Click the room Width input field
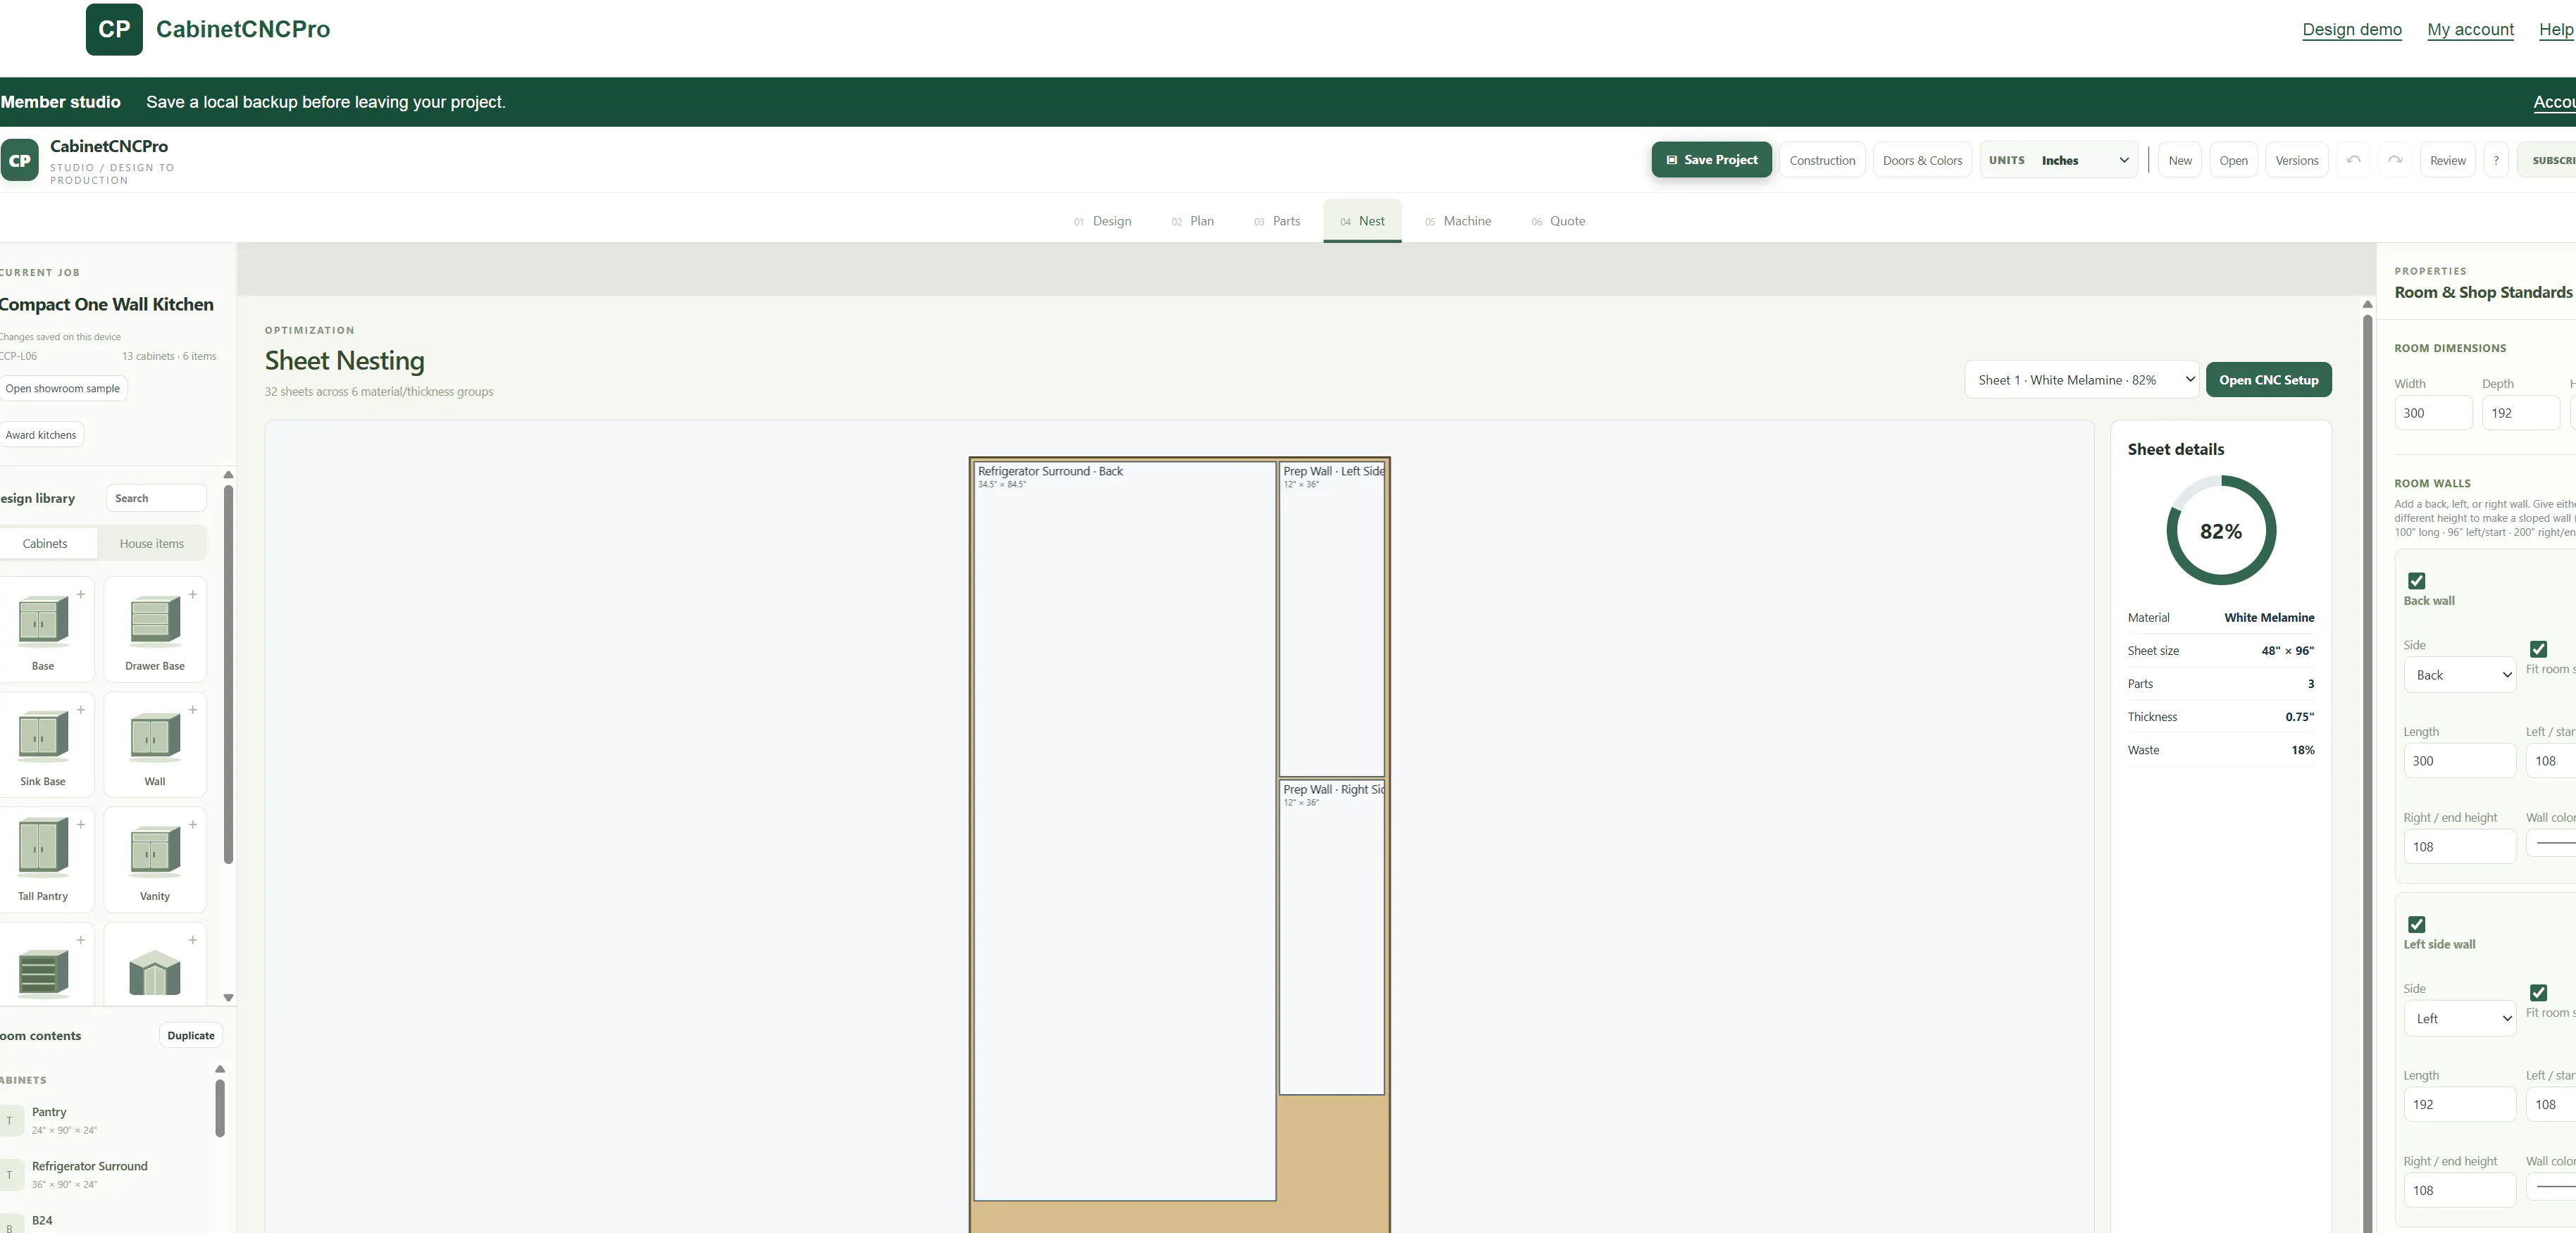 2432,413
